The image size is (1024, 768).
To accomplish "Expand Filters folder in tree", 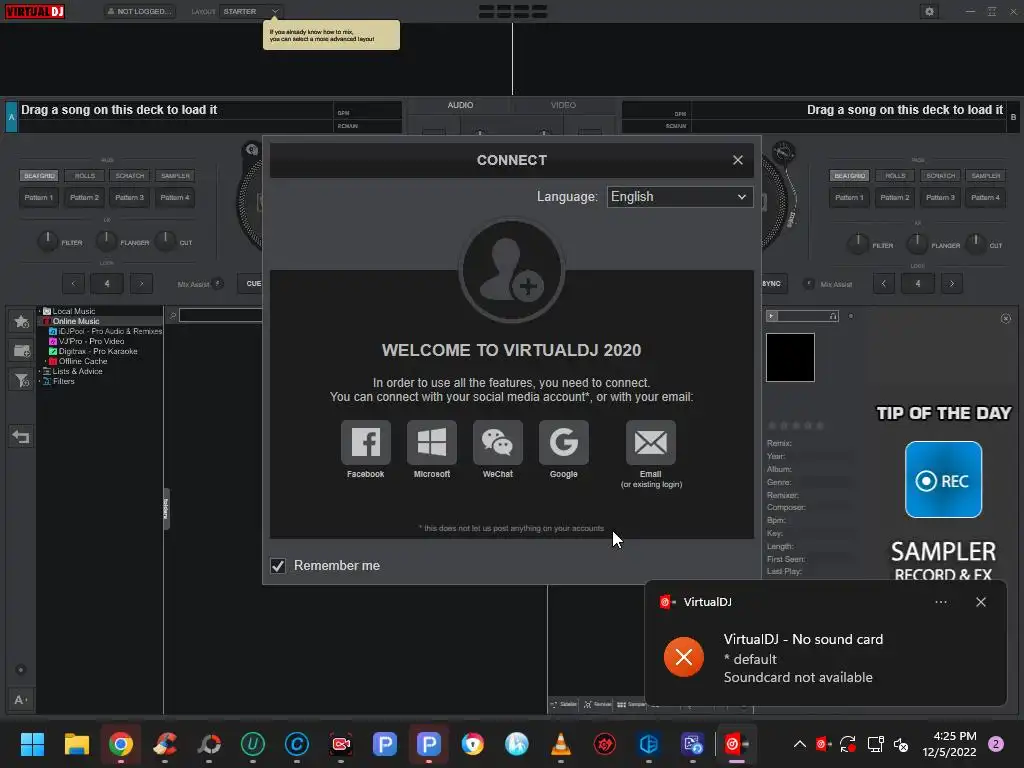I will pos(39,381).
